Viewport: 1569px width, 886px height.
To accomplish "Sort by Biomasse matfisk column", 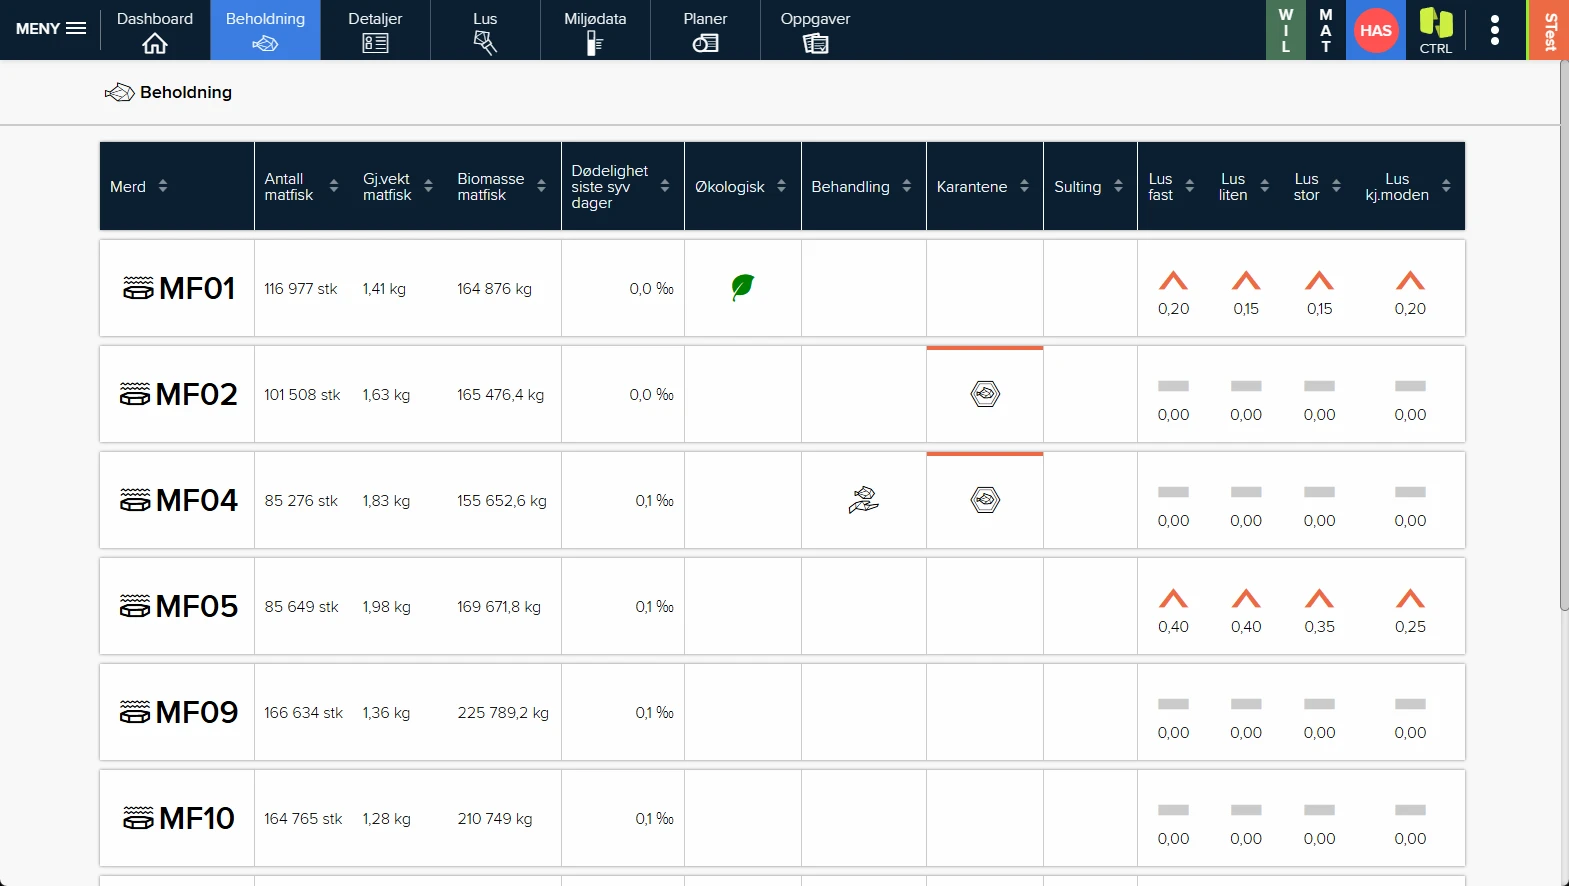I will pyautogui.click(x=541, y=186).
